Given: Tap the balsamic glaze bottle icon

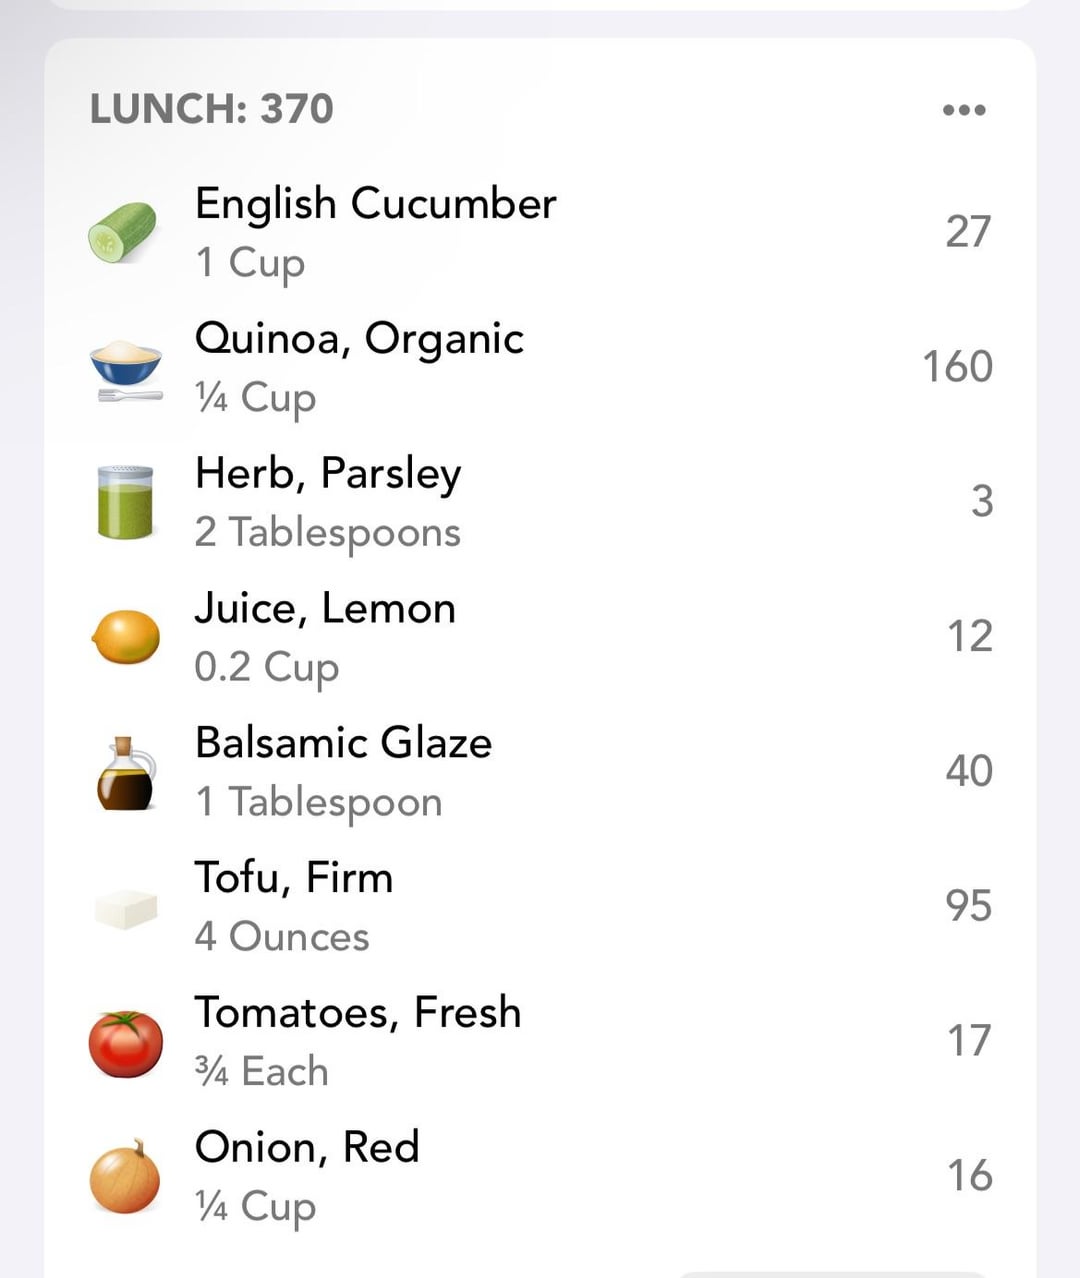Looking at the screenshot, I should point(126,773).
